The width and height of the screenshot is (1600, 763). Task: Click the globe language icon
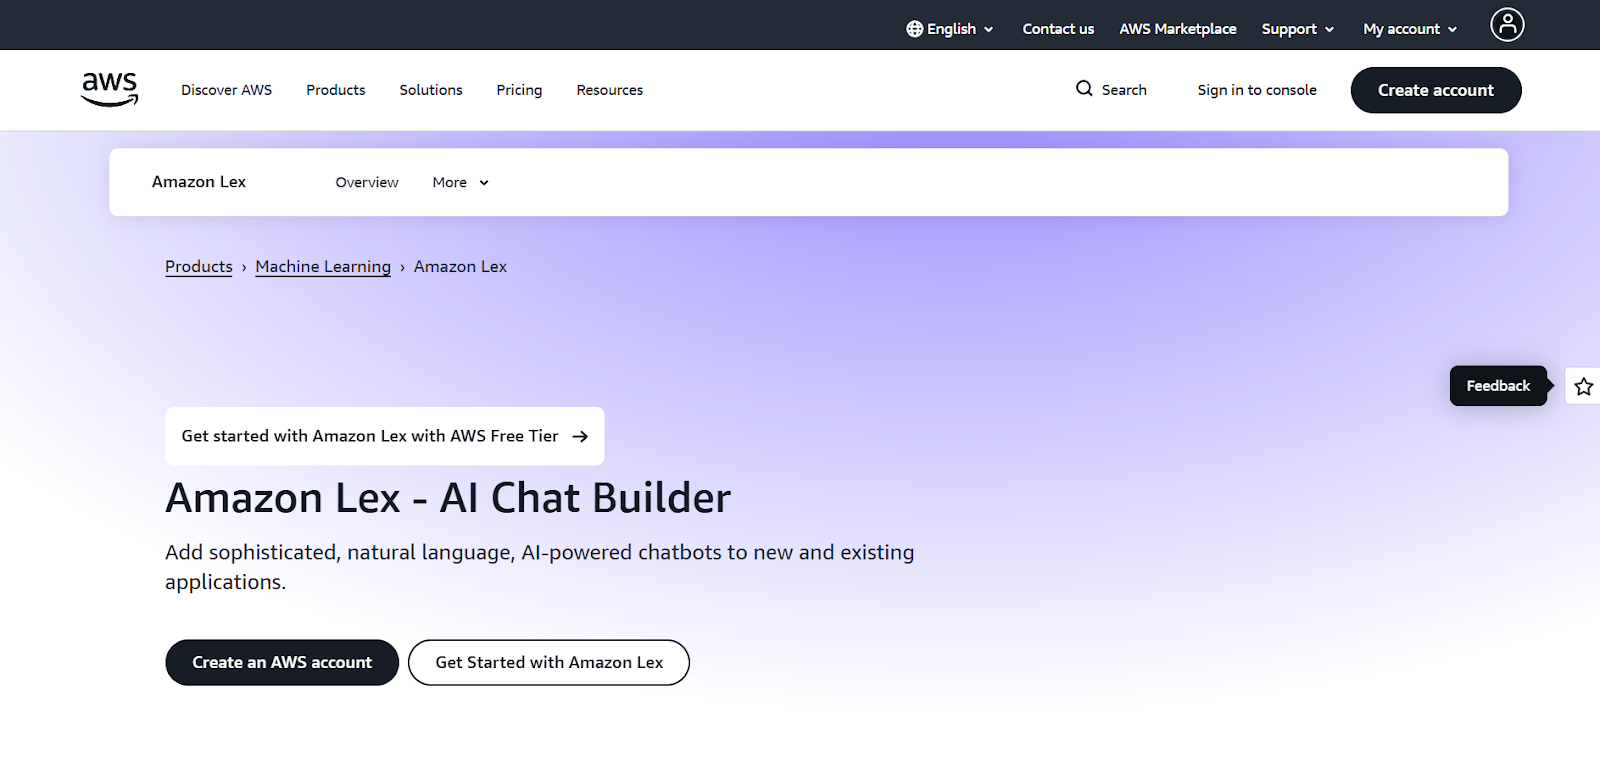click(x=914, y=29)
